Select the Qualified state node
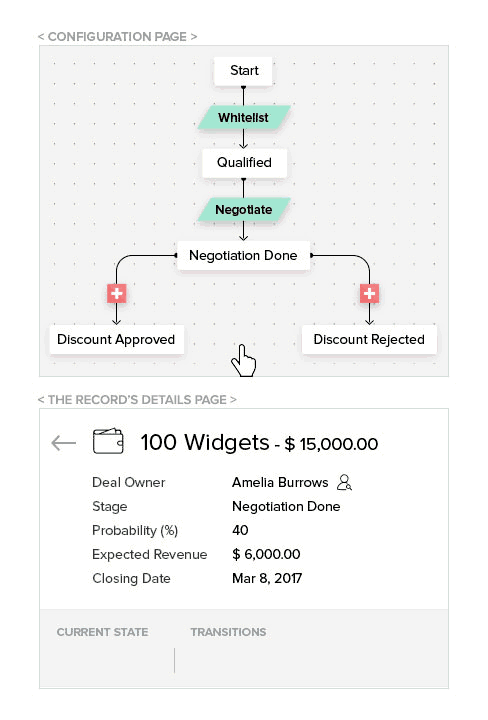The height and width of the screenshot is (720, 488). pyautogui.click(x=244, y=163)
